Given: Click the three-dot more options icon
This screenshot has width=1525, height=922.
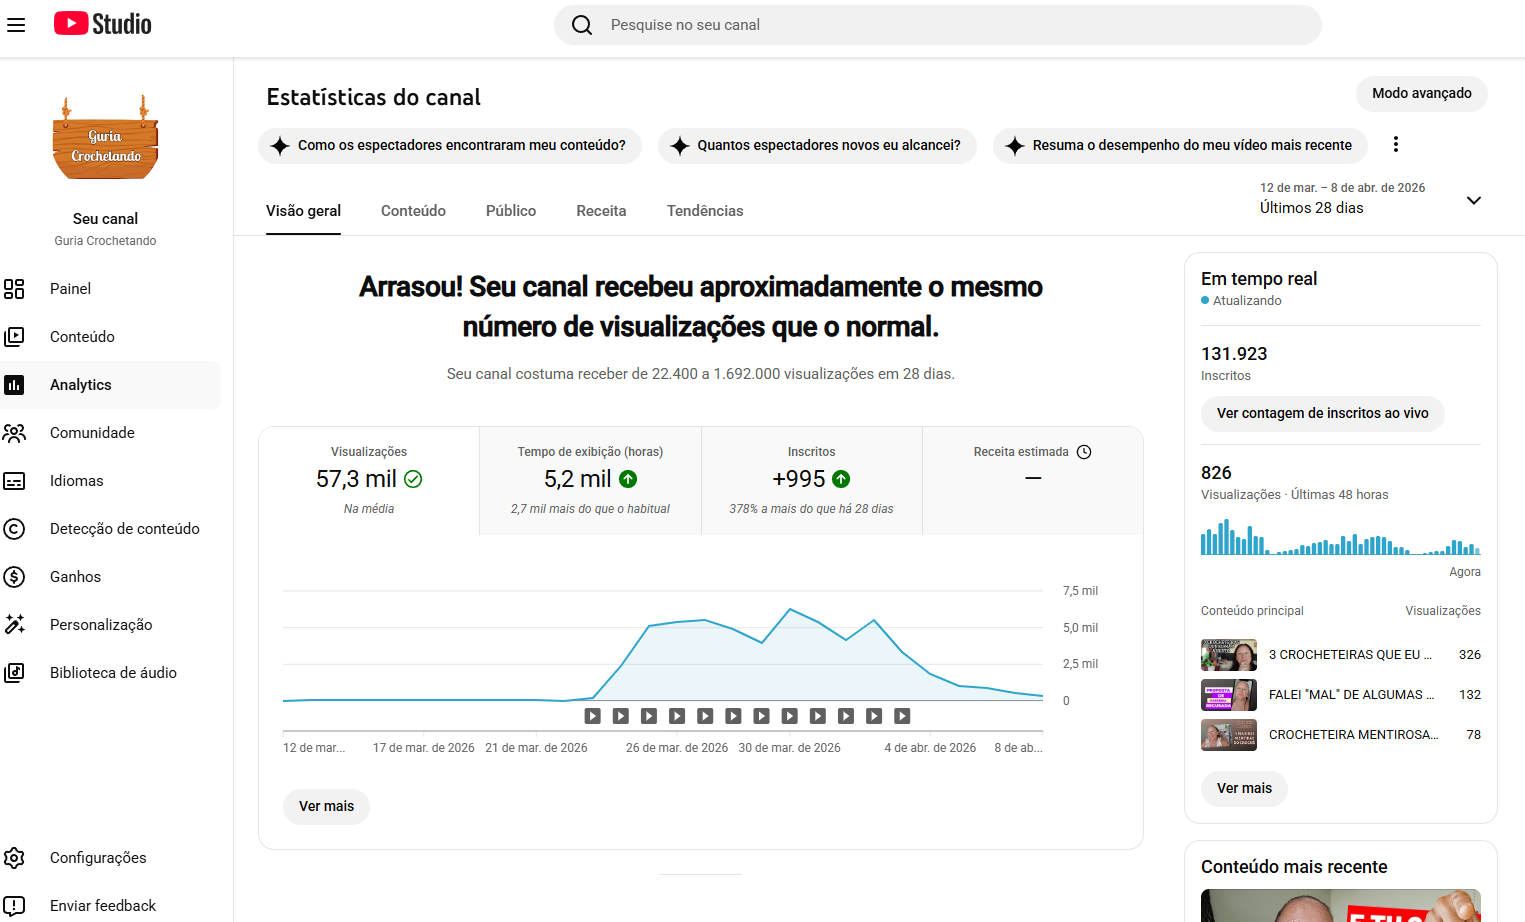Looking at the screenshot, I should coord(1395,145).
